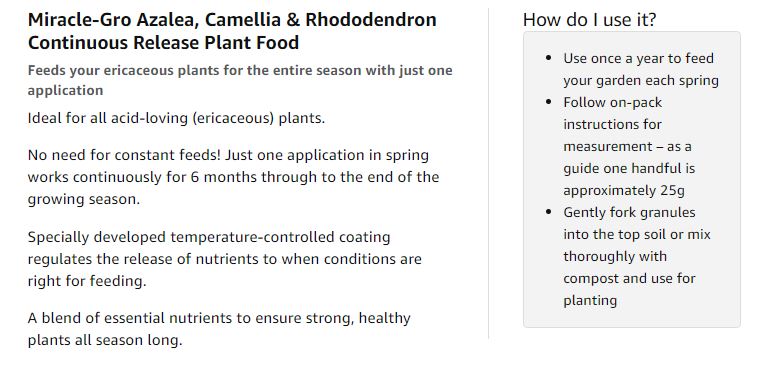Viewport: 760px width, 367px height.
Task: Click the third bullet point marker
Action: point(549,212)
